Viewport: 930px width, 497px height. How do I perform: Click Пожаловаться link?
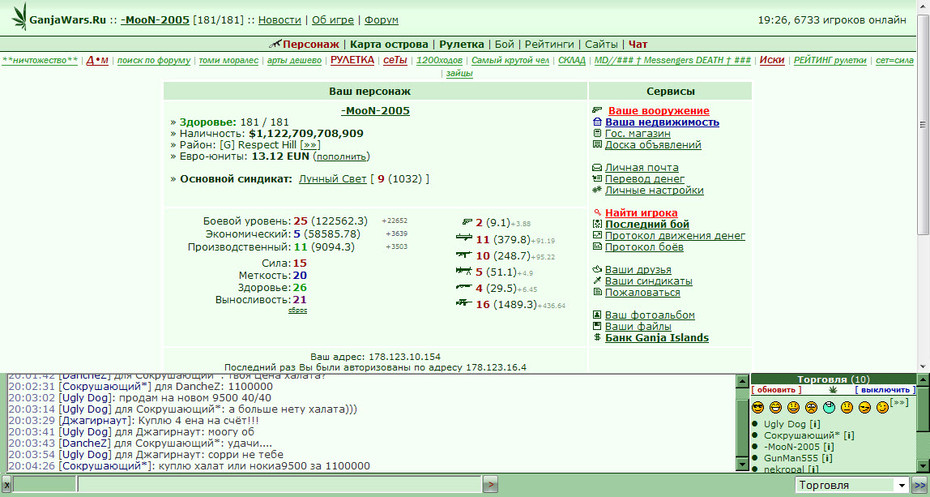(x=642, y=292)
